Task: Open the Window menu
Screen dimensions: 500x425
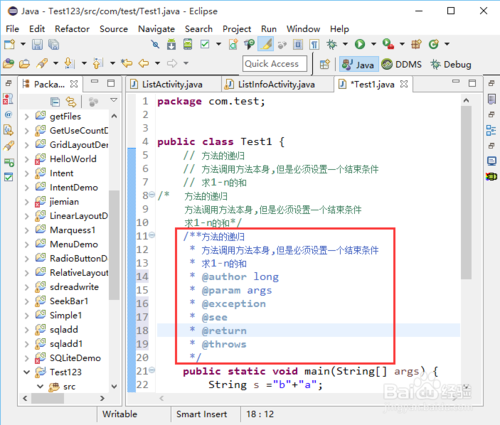Action: point(303,29)
